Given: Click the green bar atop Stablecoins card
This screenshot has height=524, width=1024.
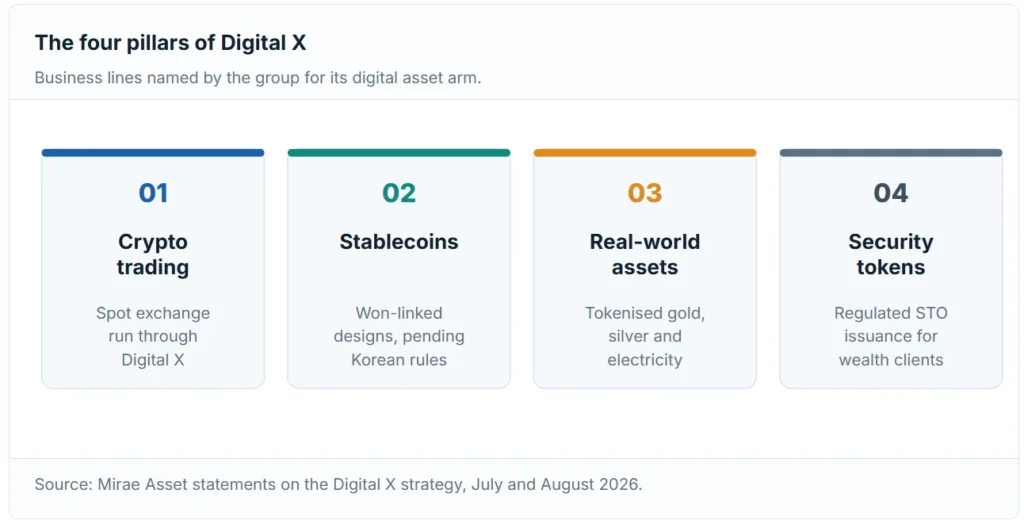Looking at the screenshot, I should (399, 153).
